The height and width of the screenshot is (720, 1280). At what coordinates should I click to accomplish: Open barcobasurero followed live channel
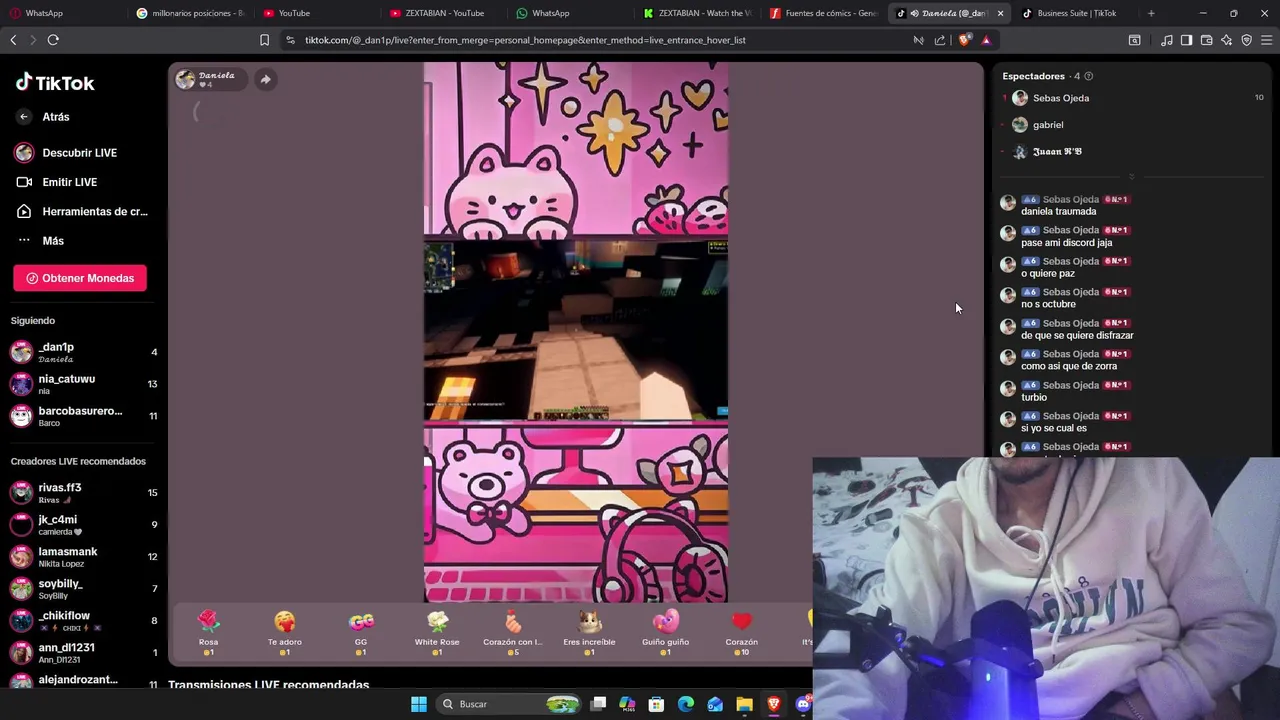click(82, 416)
